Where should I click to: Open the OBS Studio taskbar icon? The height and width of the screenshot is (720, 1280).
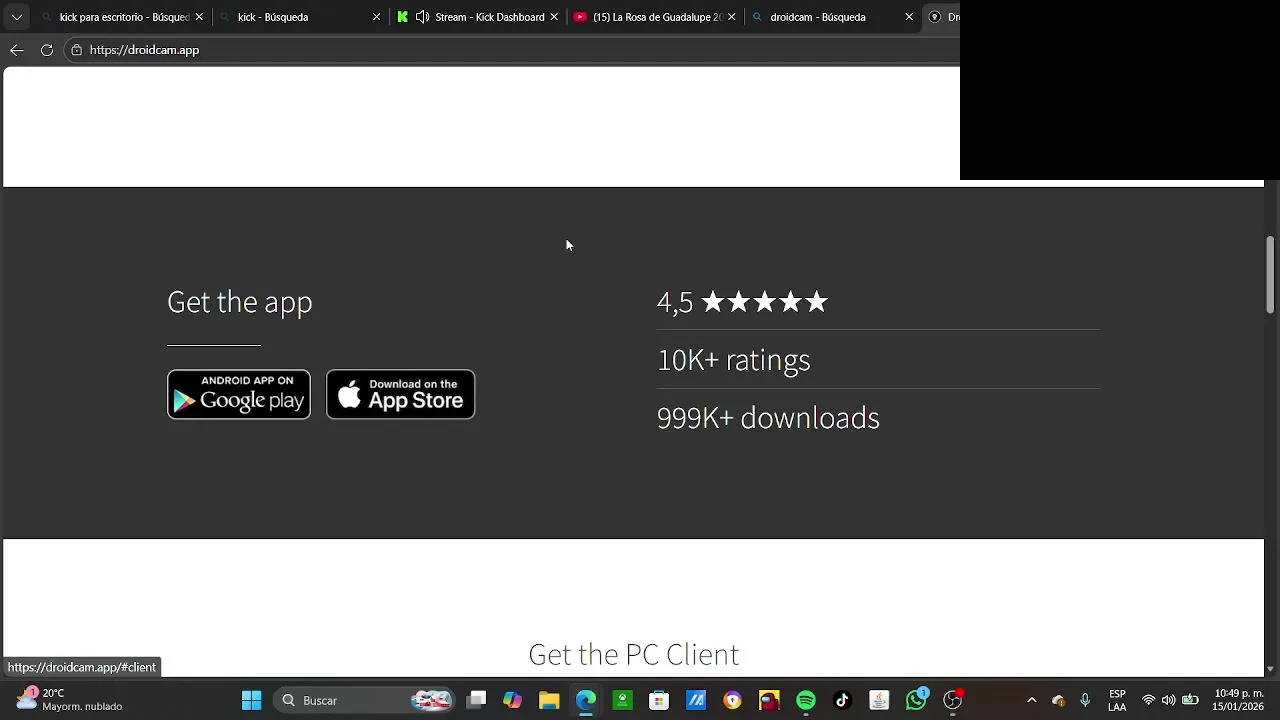[x=953, y=700]
